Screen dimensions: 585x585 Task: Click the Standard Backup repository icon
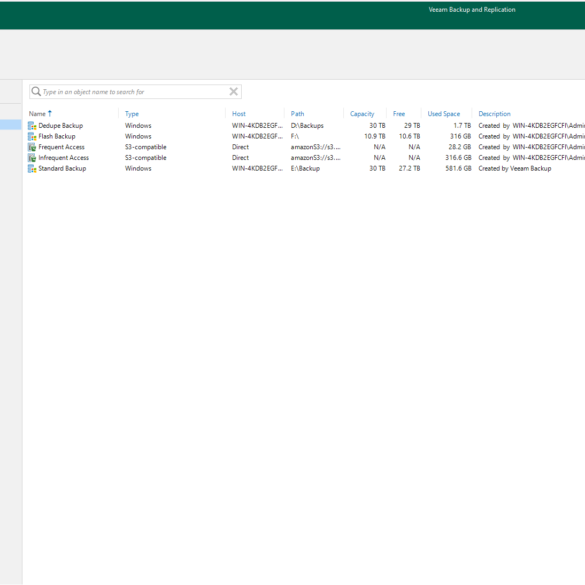click(x=32, y=169)
